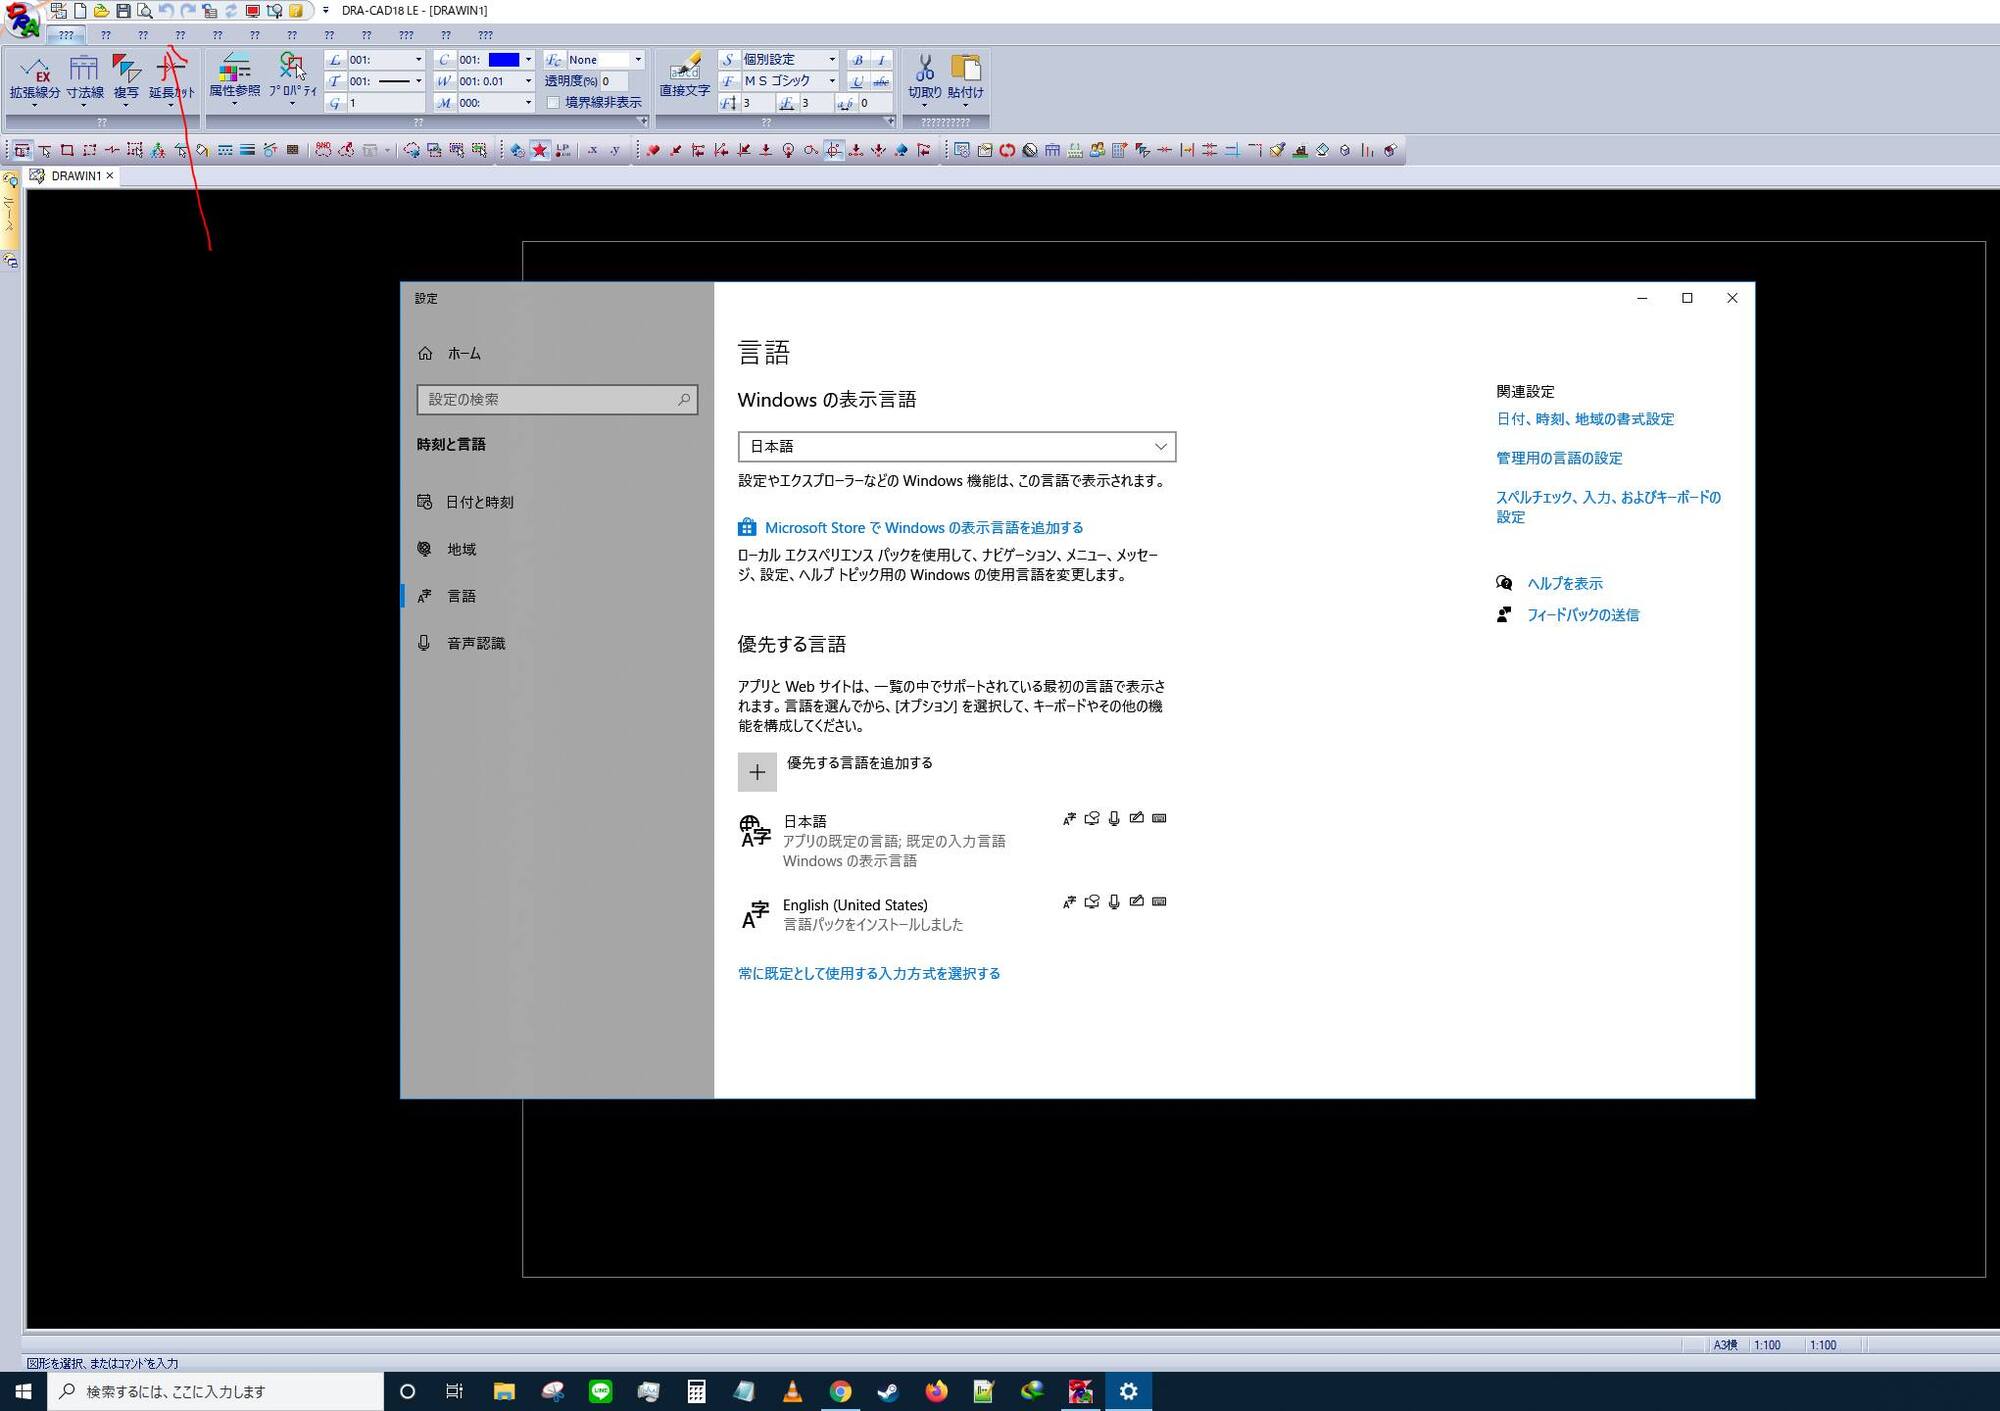The width and height of the screenshot is (2000, 1411).
Task: Click 優先する言語を追加する plus button
Action: pyautogui.click(x=757, y=772)
